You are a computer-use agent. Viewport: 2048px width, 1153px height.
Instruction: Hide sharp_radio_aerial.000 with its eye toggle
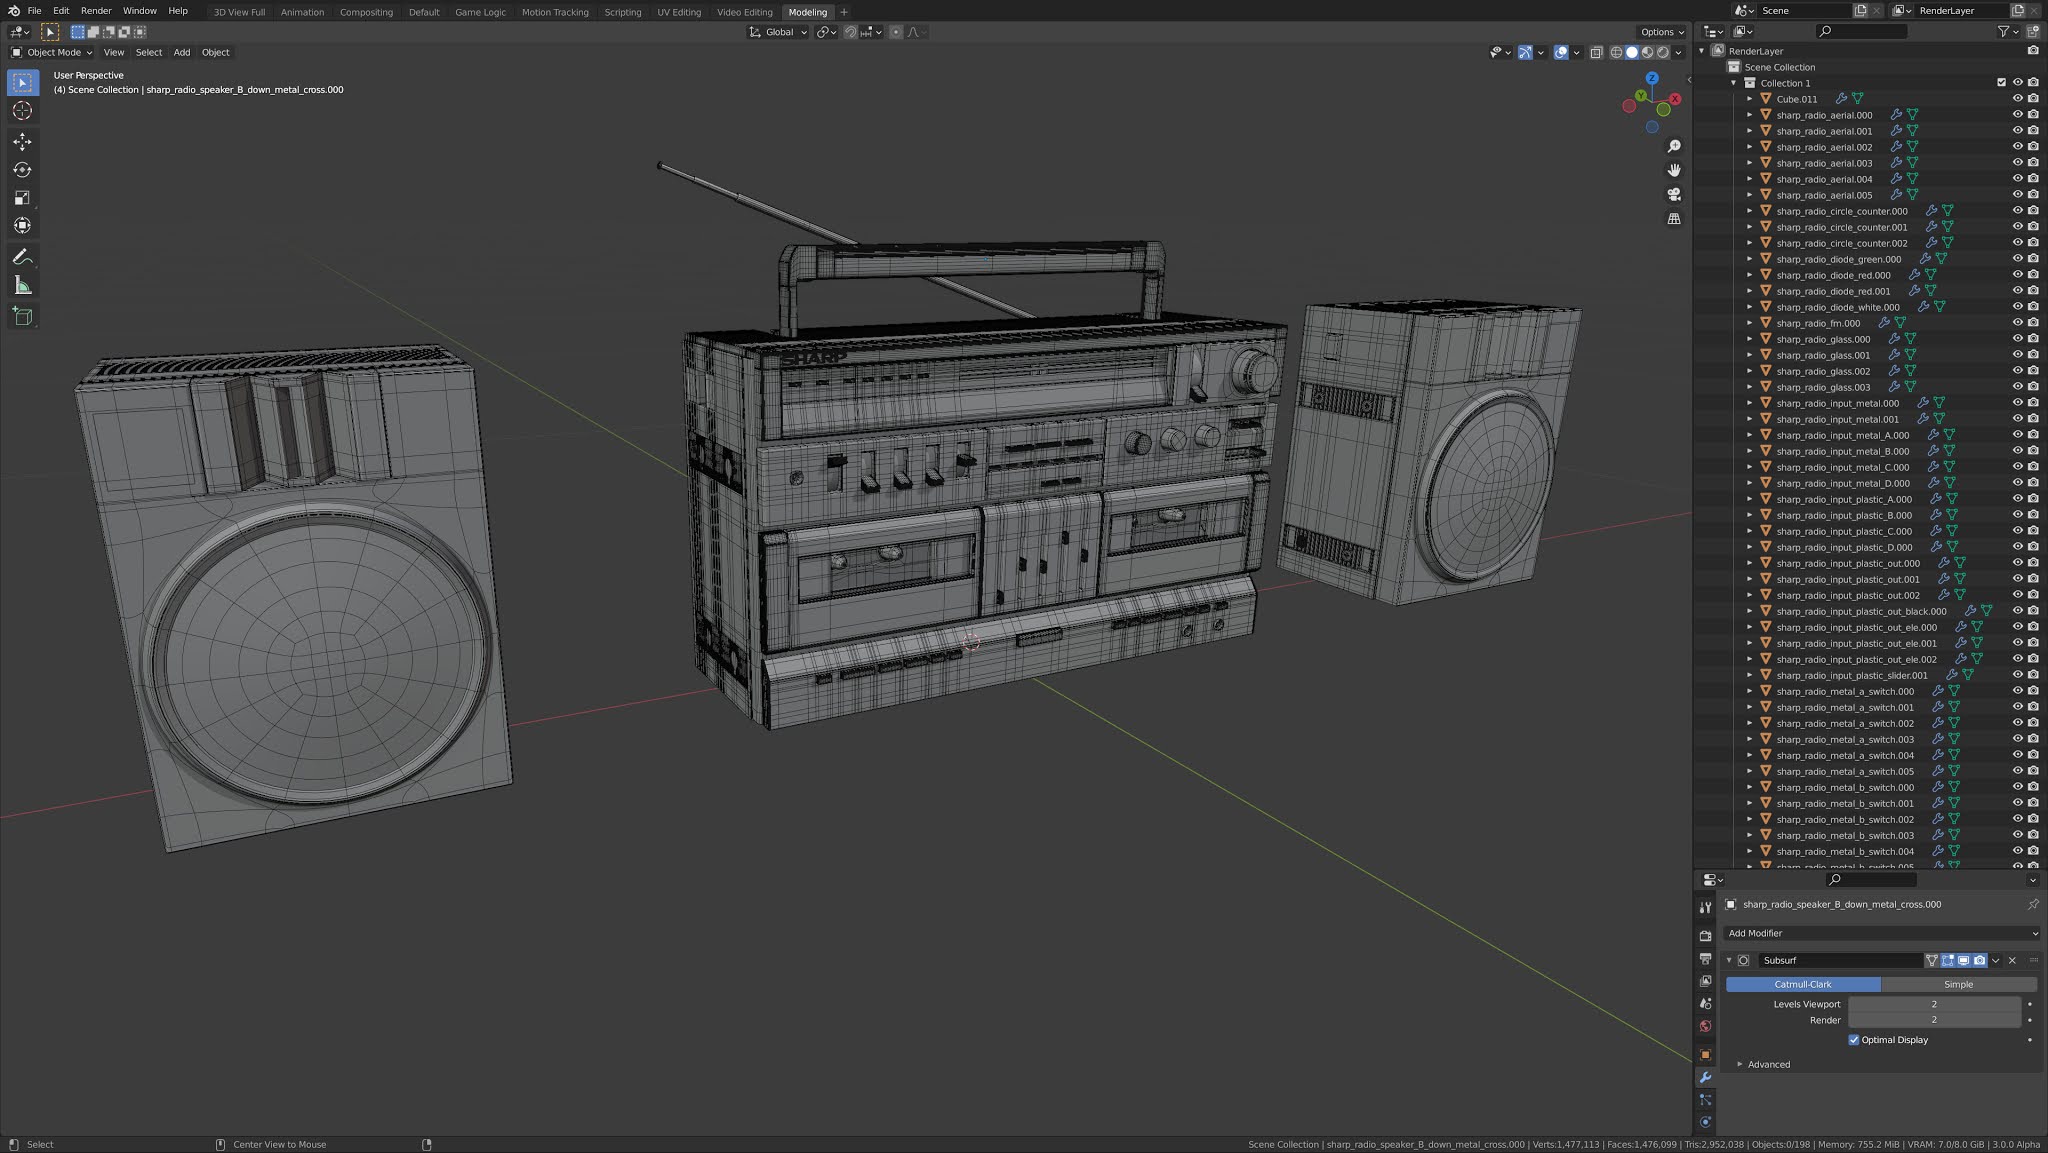pyautogui.click(x=2017, y=115)
